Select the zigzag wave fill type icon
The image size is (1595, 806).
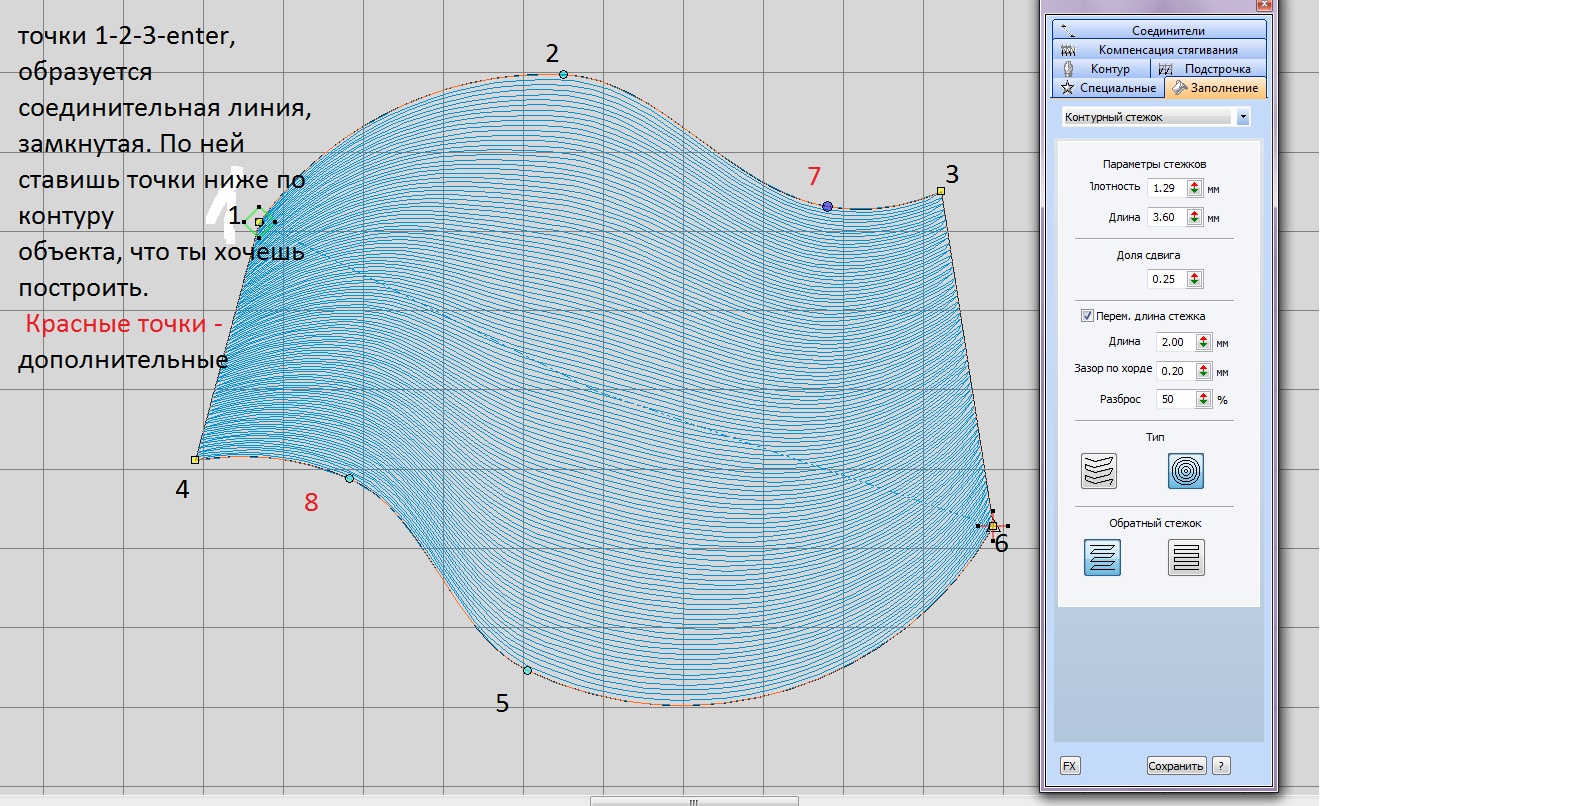(1098, 471)
